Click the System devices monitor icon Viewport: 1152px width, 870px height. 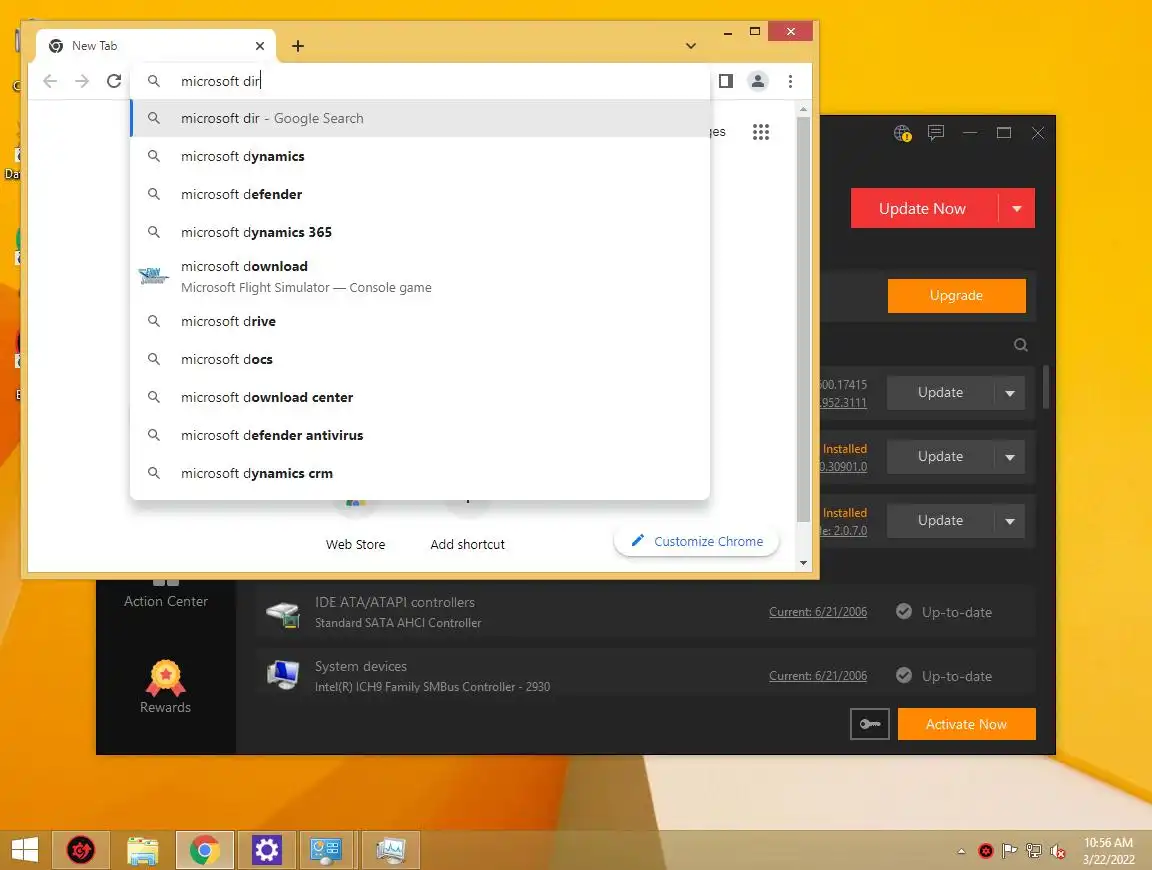[283, 676]
